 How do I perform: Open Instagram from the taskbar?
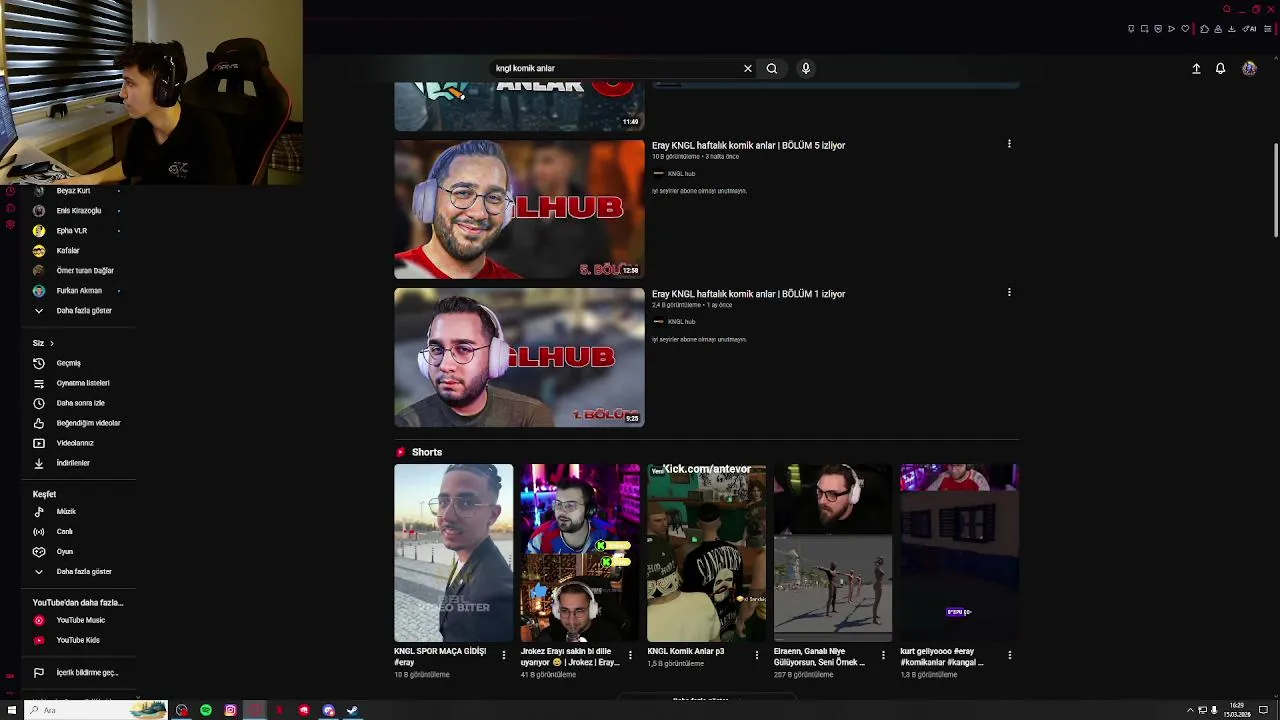(230, 710)
